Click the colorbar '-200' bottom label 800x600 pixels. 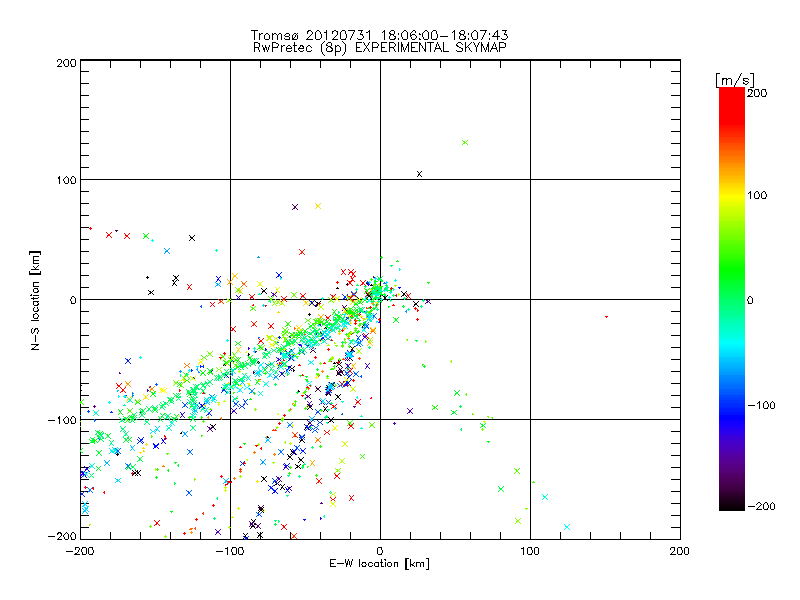761,506
